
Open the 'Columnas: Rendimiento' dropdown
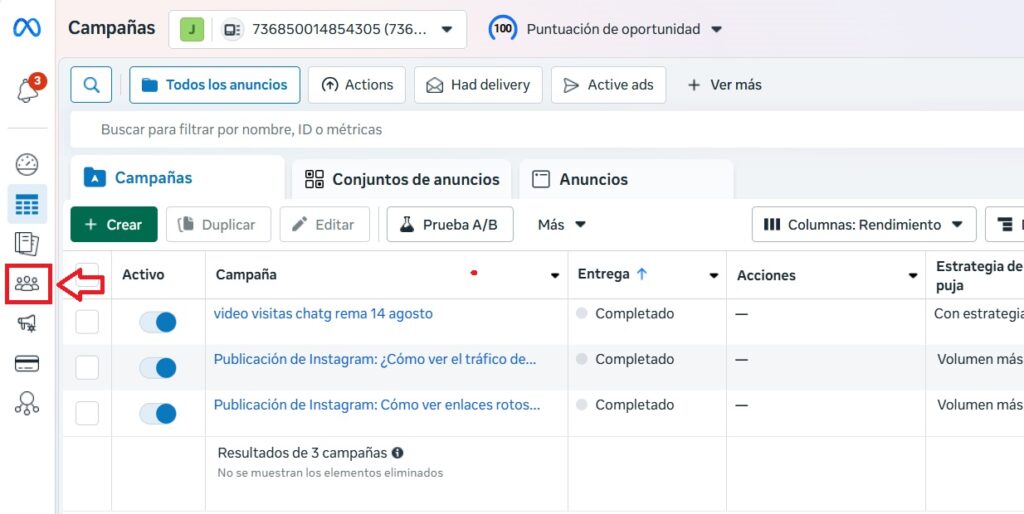coord(864,225)
